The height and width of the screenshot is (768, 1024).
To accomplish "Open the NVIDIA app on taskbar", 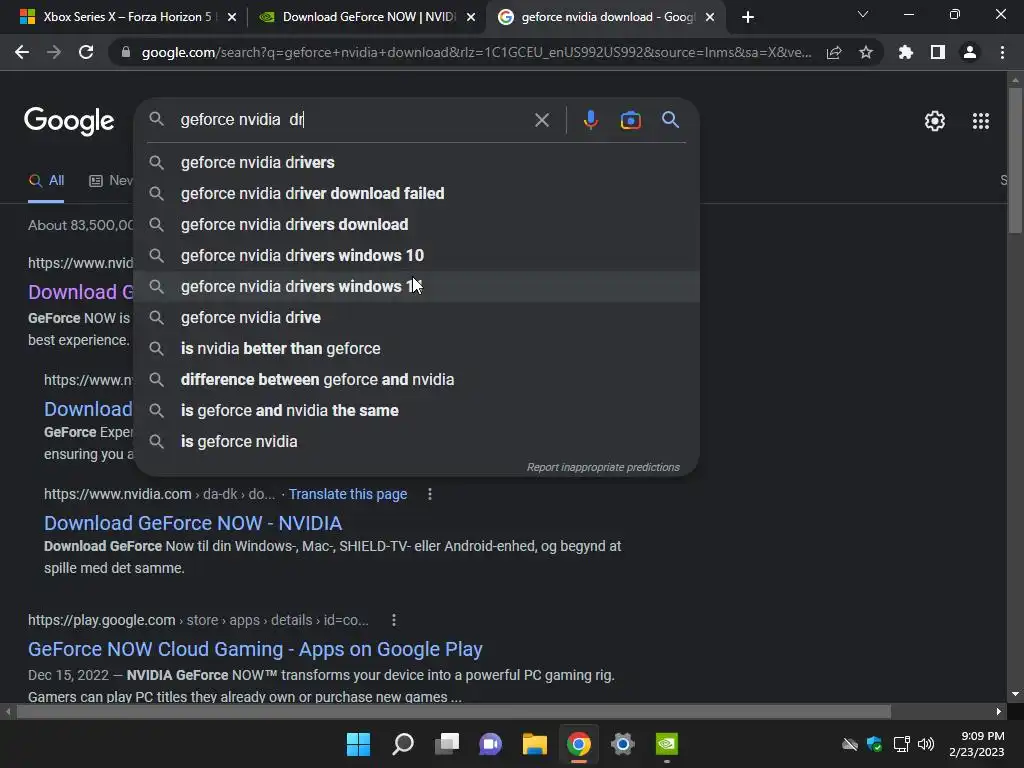I will [667, 744].
